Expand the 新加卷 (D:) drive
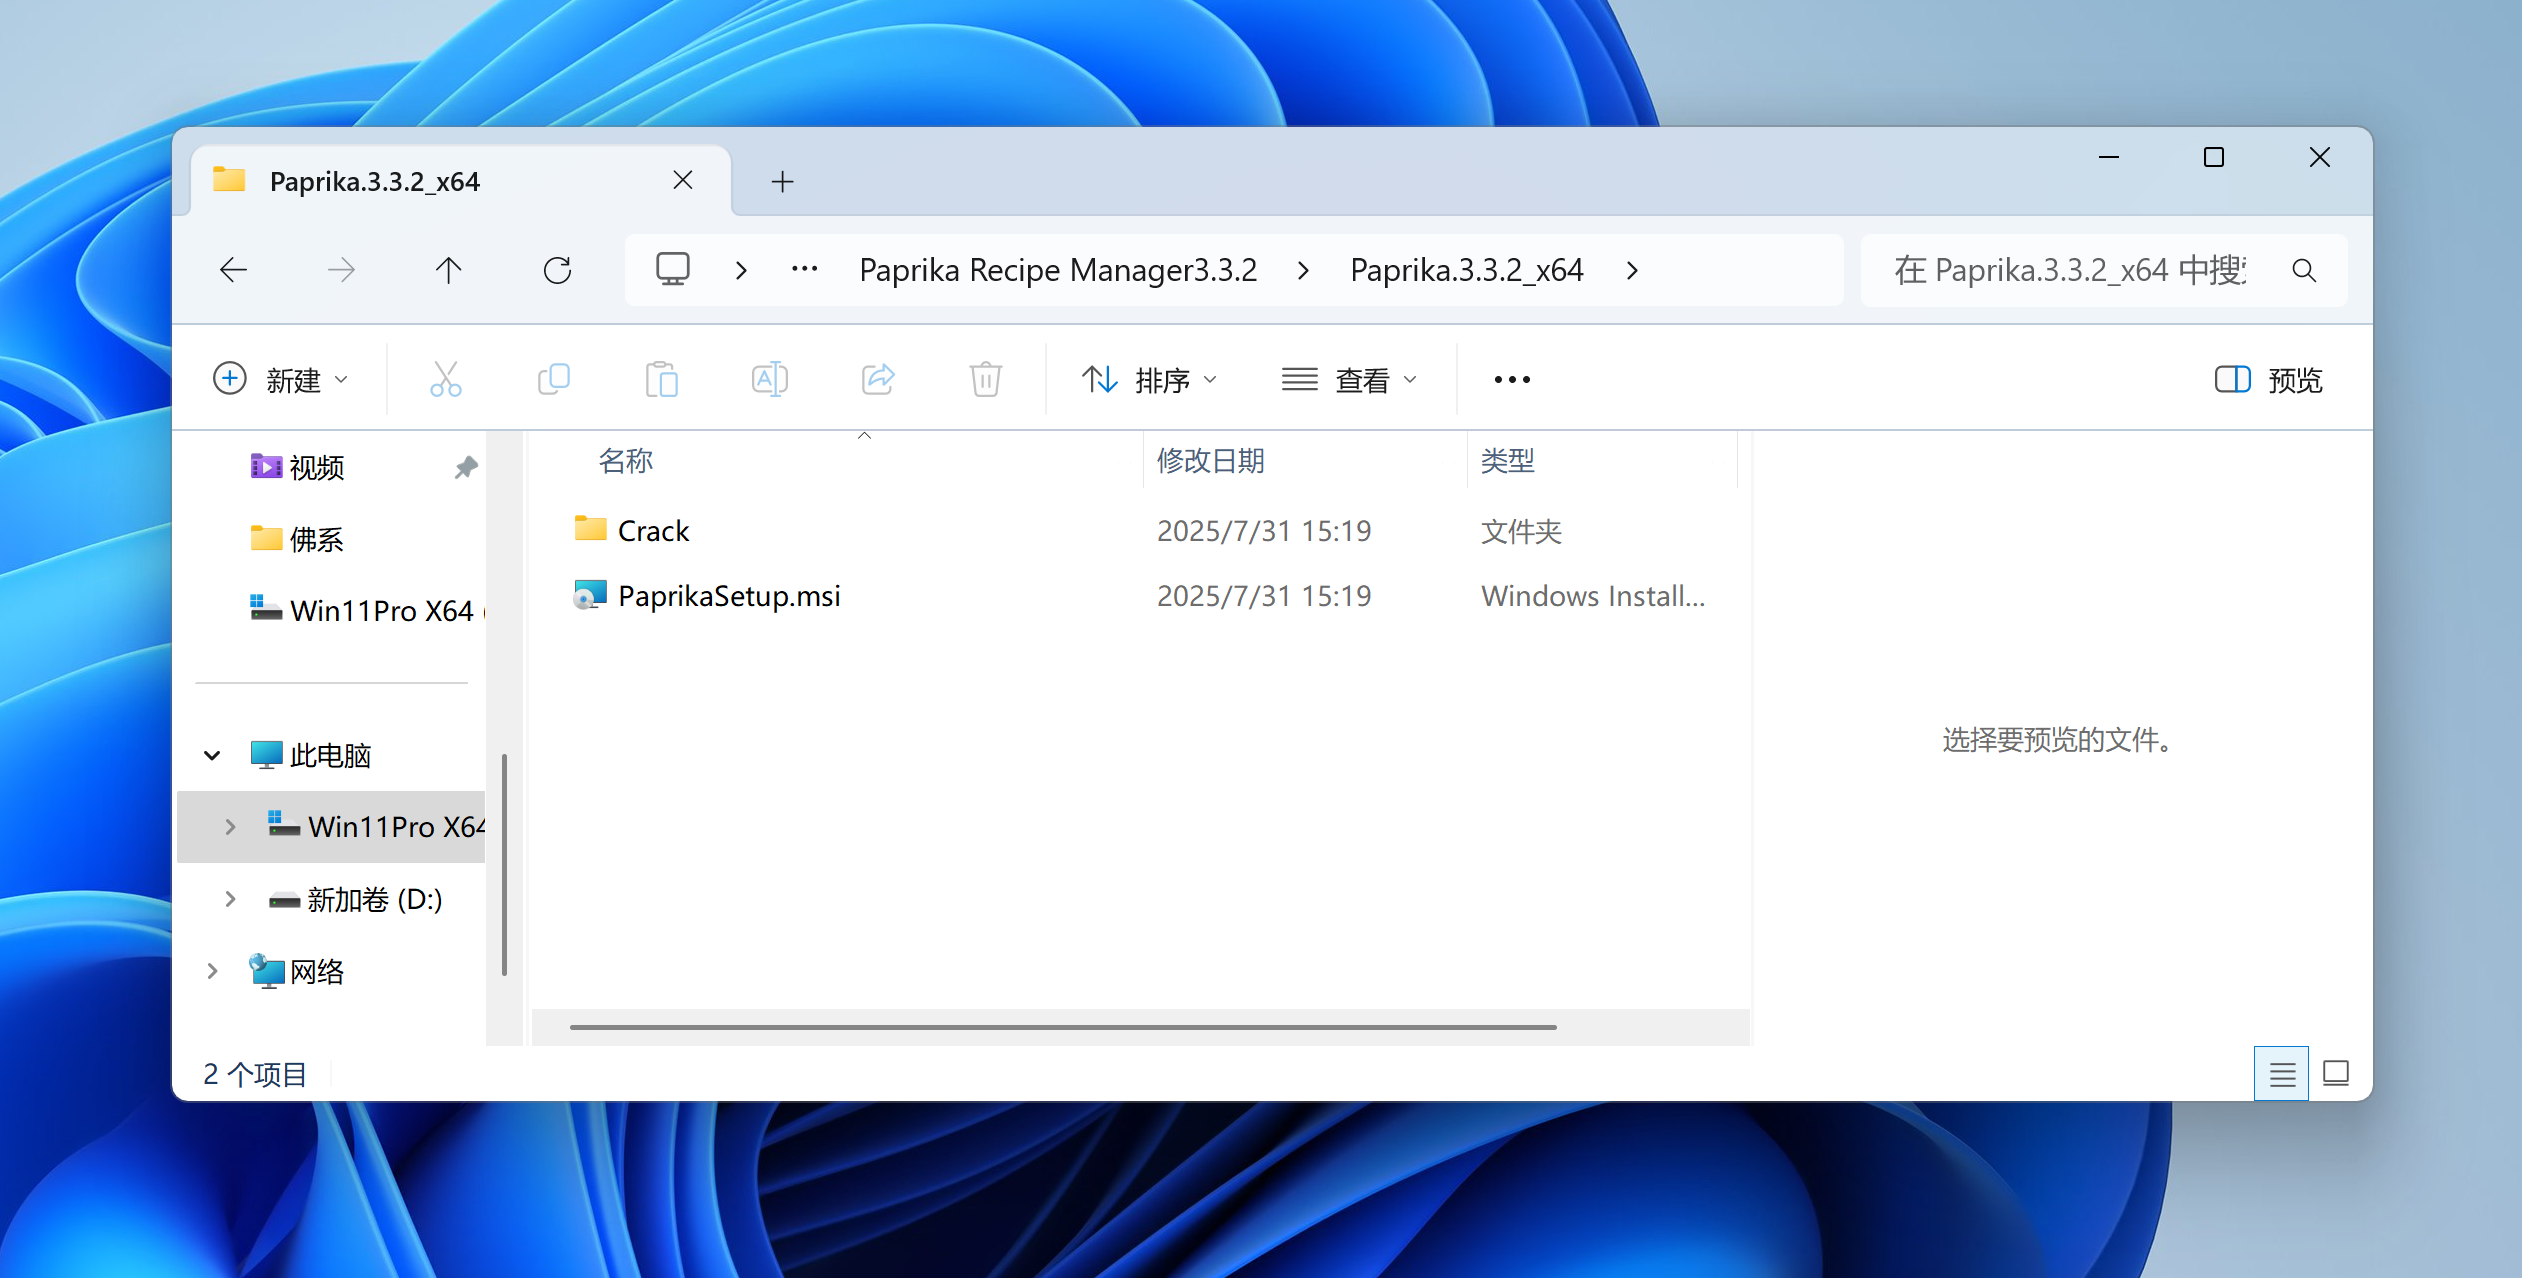The width and height of the screenshot is (2522, 1278). tap(230, 899)
